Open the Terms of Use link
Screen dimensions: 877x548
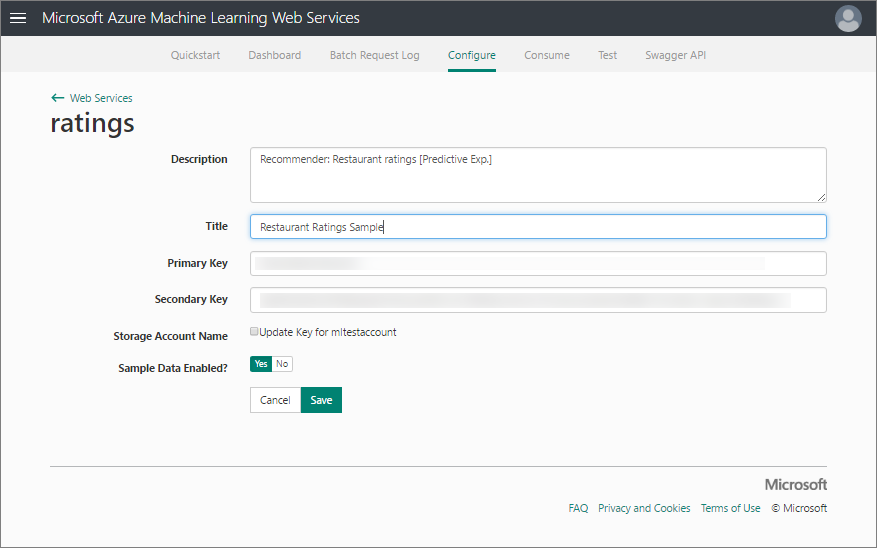[730, 508]
